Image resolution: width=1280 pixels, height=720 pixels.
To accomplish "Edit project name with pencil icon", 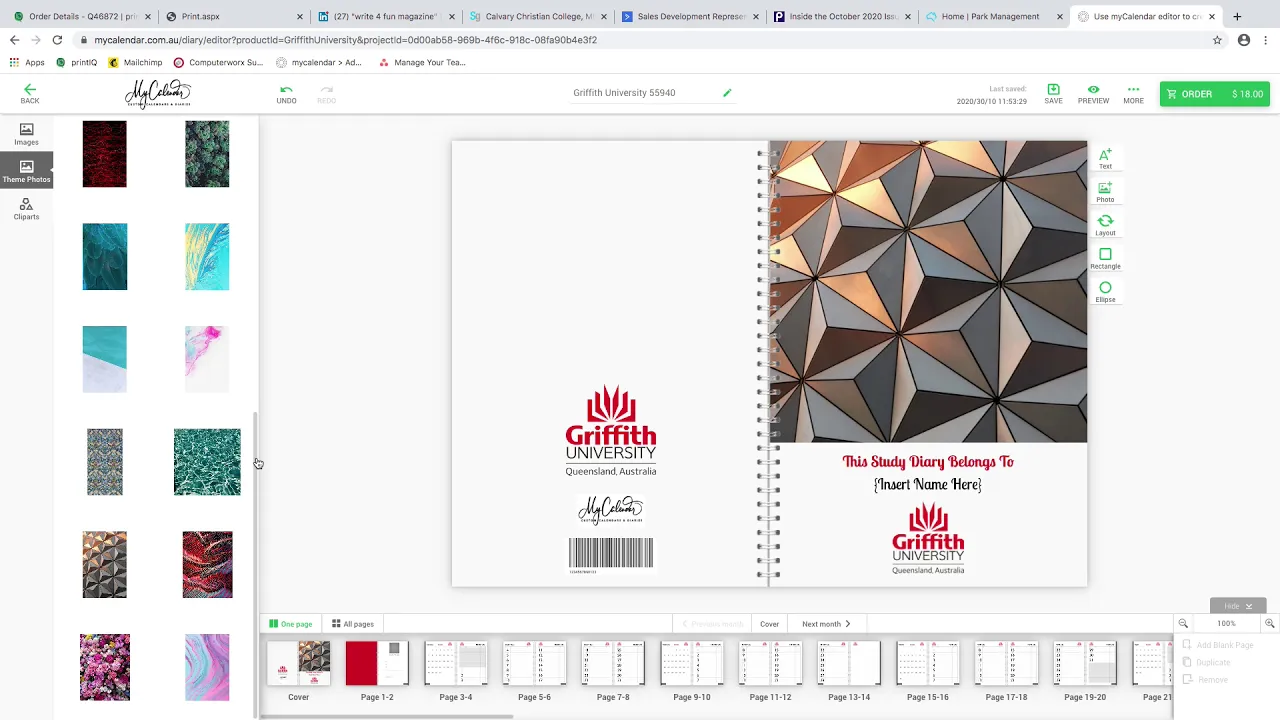I will [x=727, y=93].
